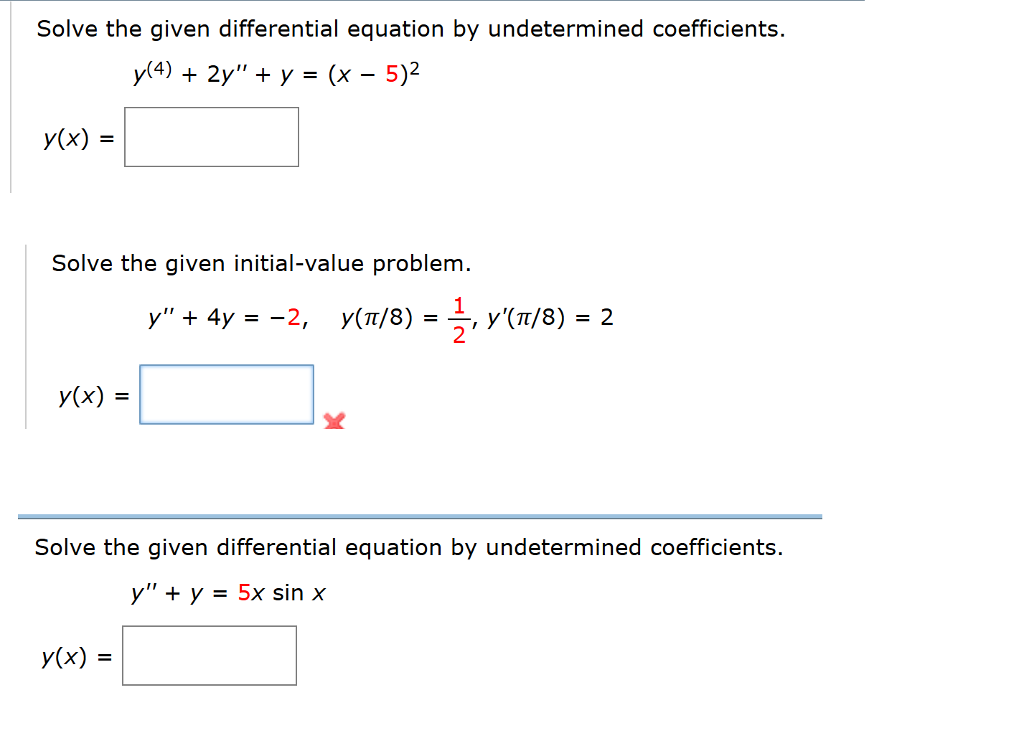Click the first 'Solve the given differential equation' heading
1024x756 pixels.
(410, 29)
